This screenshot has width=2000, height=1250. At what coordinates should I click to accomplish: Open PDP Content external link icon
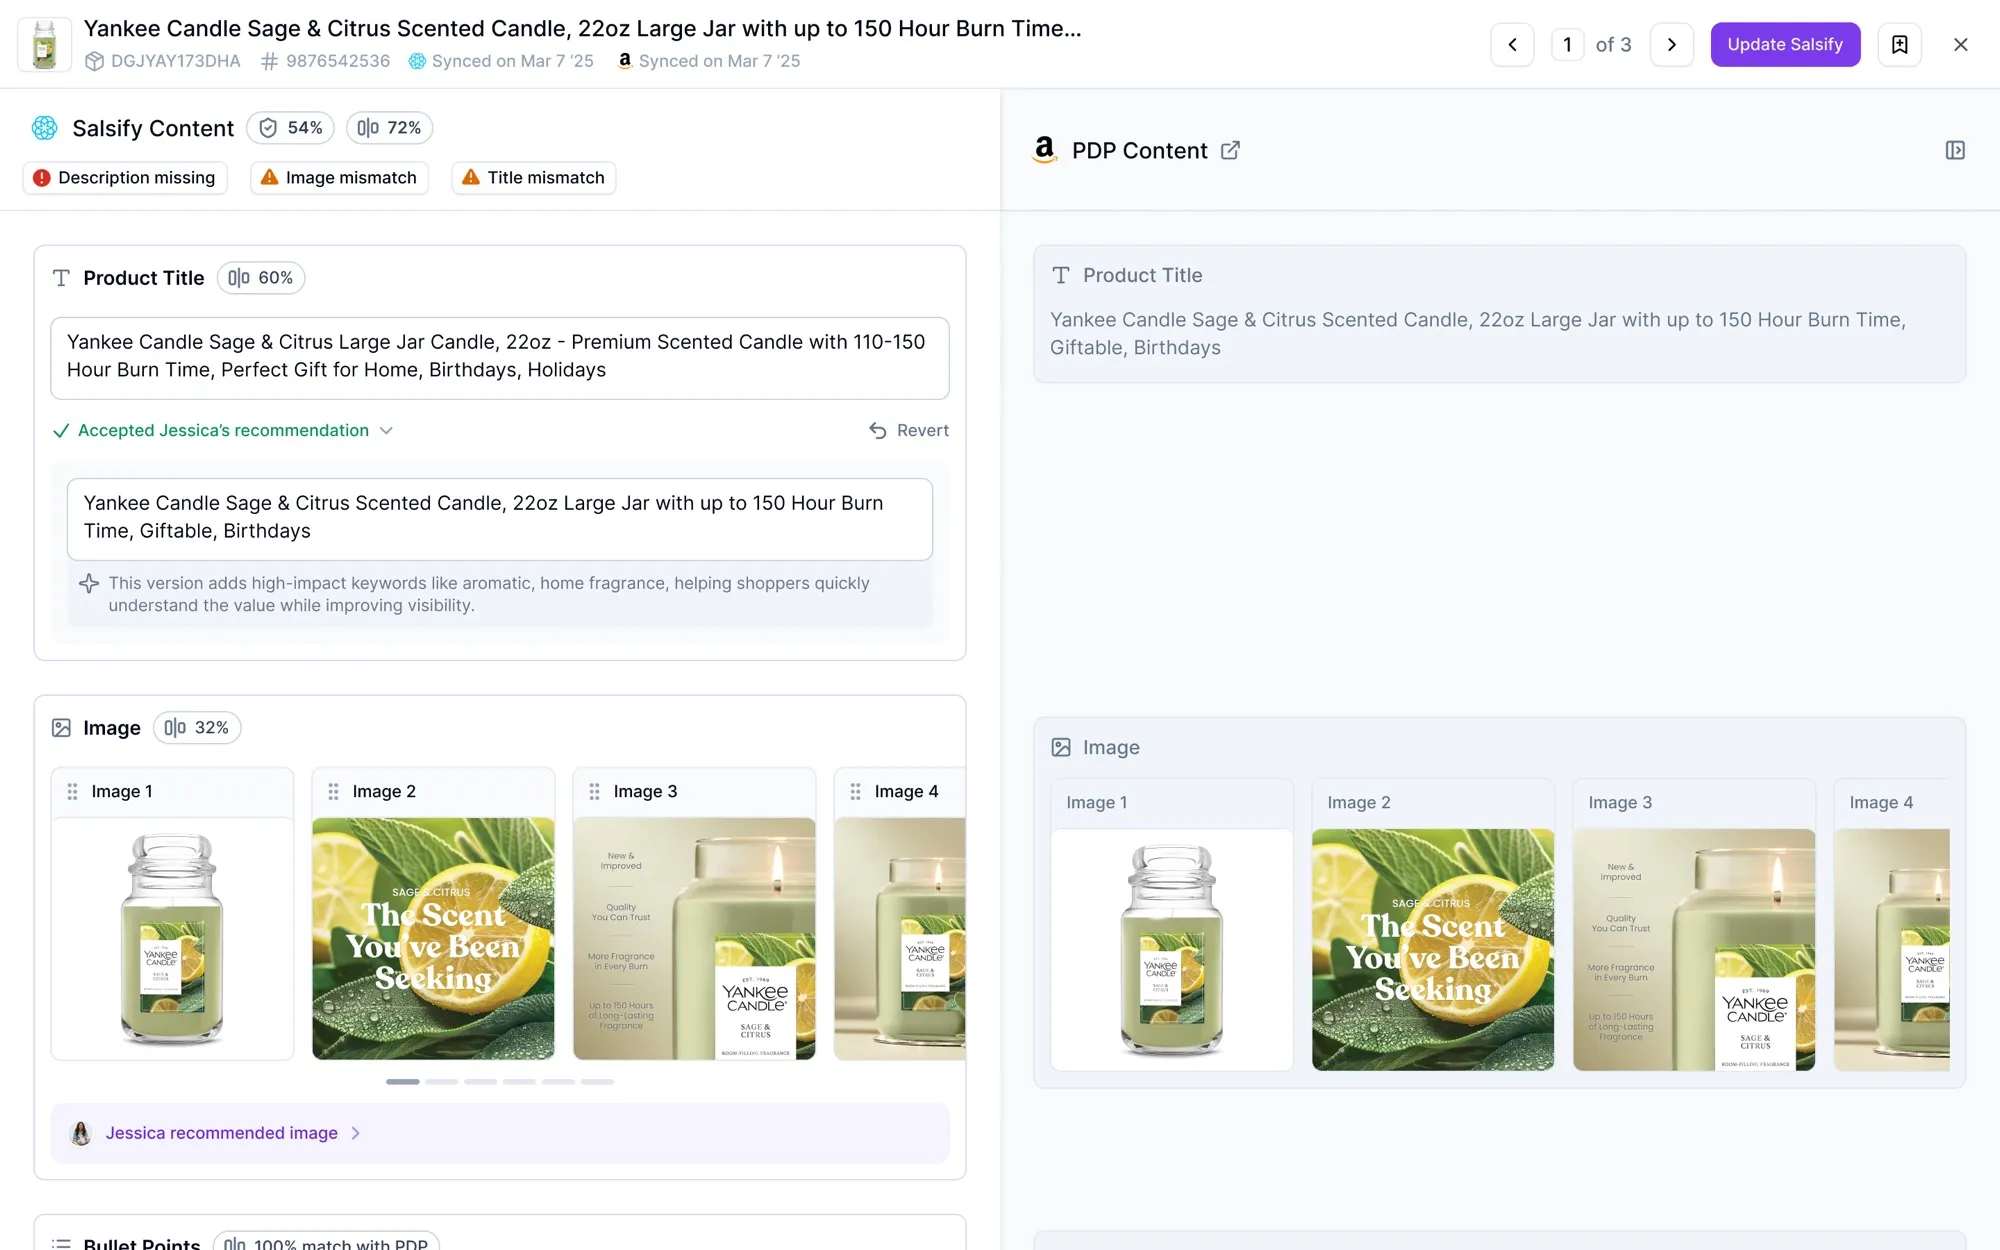1230,150
